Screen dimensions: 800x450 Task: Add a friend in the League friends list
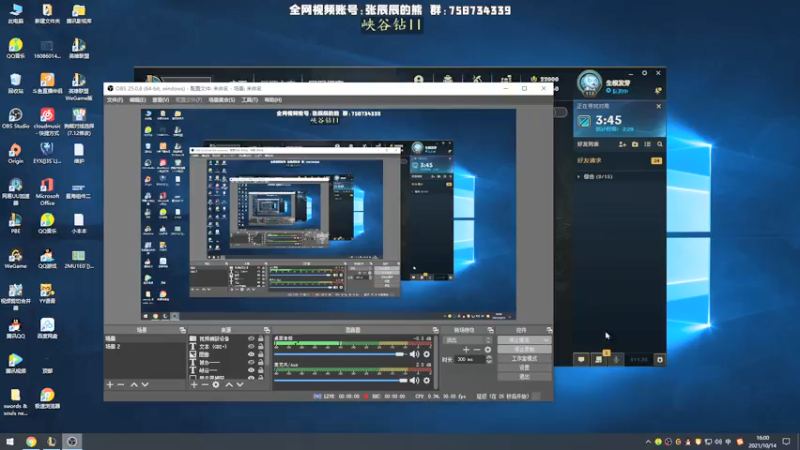[x=622, y=144]
